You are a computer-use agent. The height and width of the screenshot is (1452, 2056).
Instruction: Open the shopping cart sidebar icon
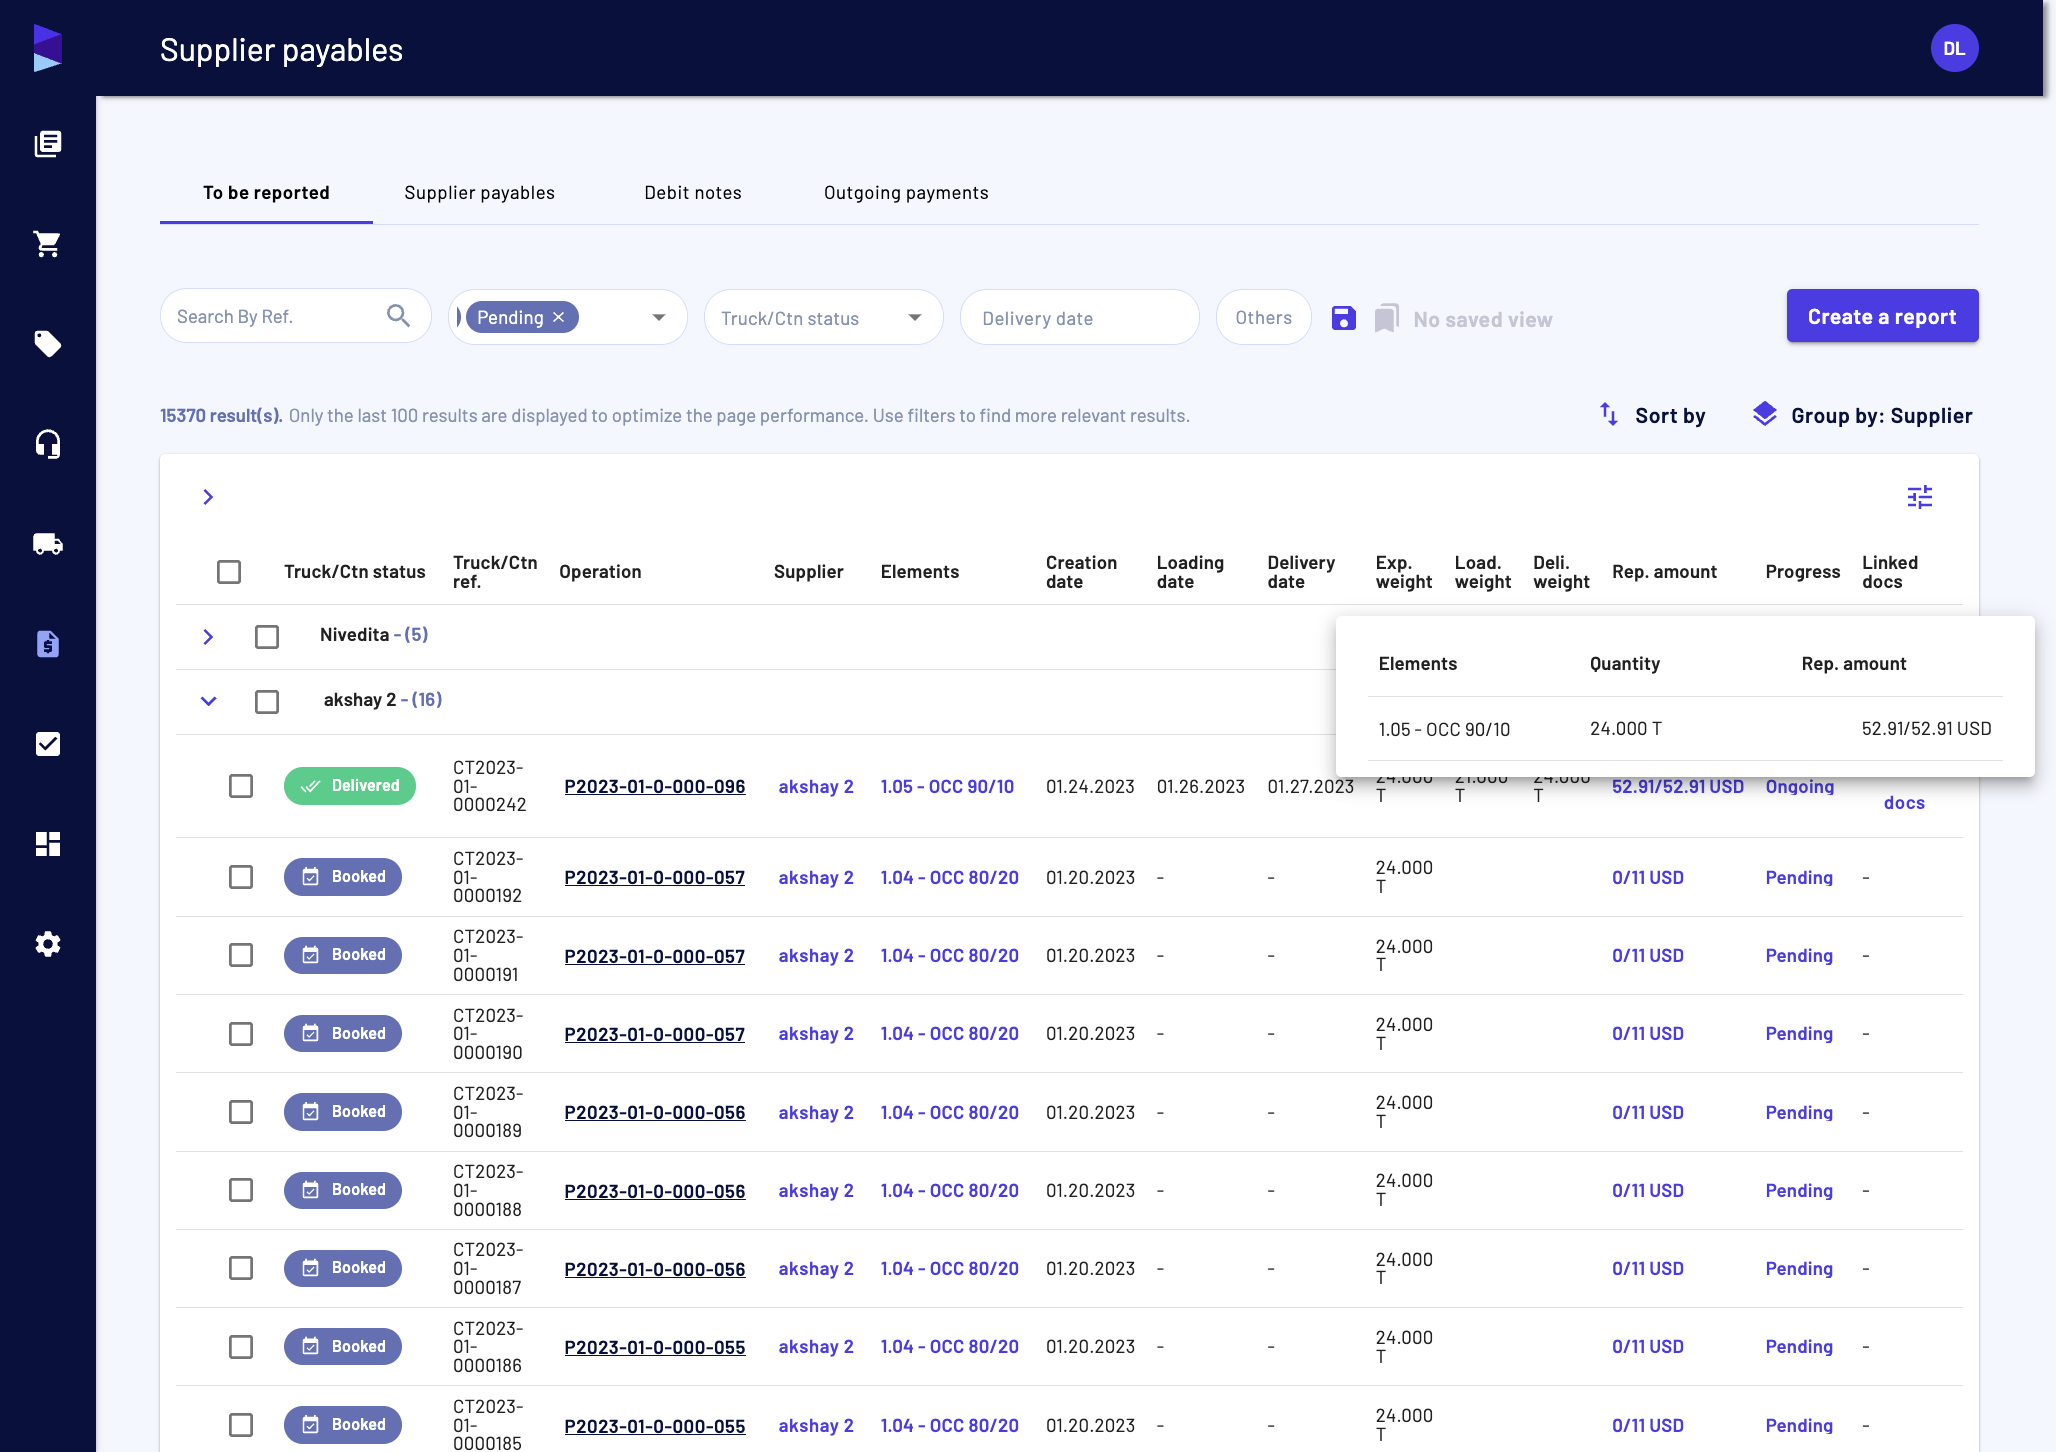pyautogui.click(x=48, y=244)
